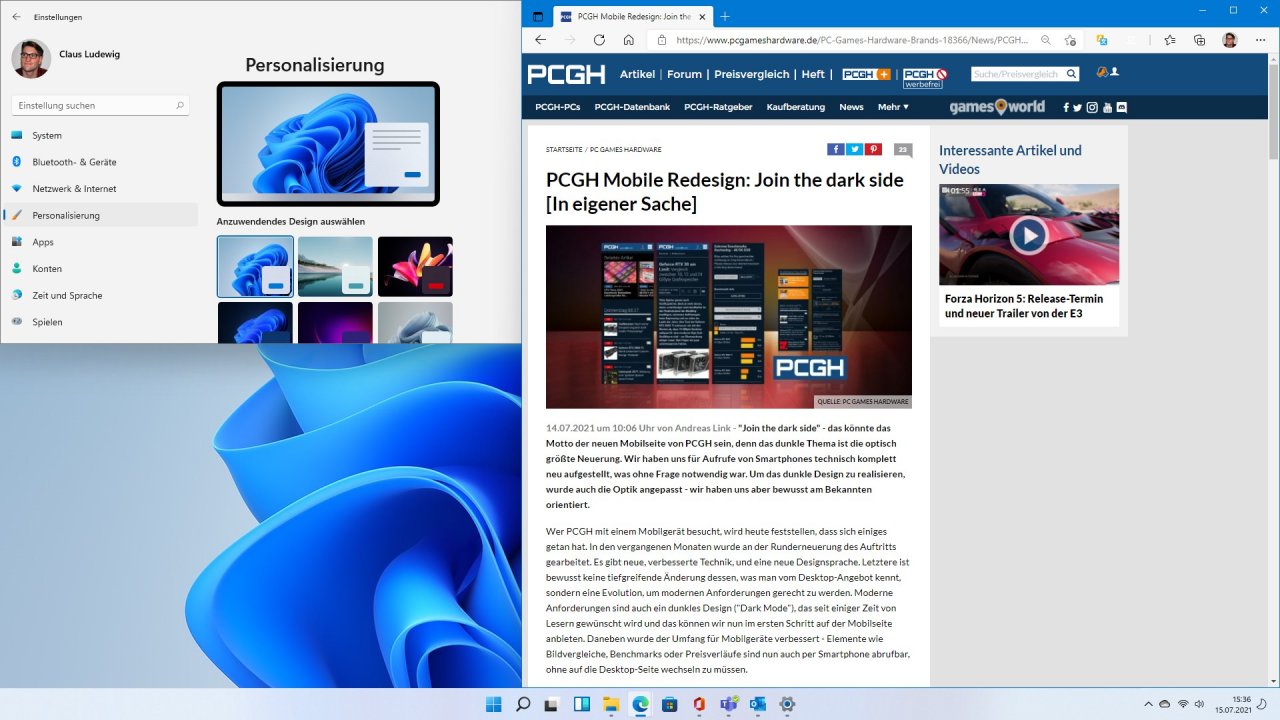Open the PCGH-Datenbank navigation item
The height and width of the screenshot is (720, 1280).
(x=632, y=107)
